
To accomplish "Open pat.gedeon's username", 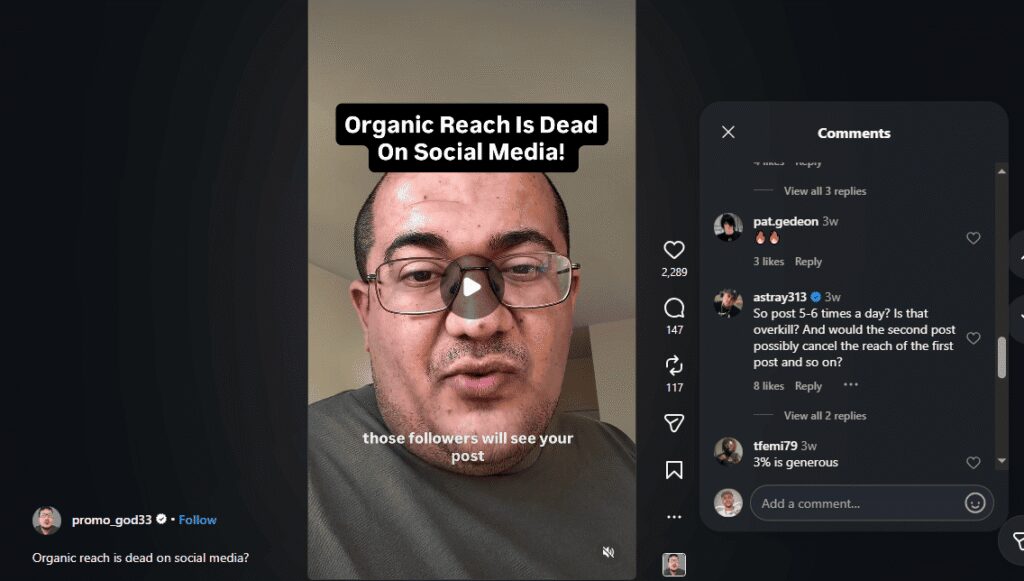I will tap(786, 221).
